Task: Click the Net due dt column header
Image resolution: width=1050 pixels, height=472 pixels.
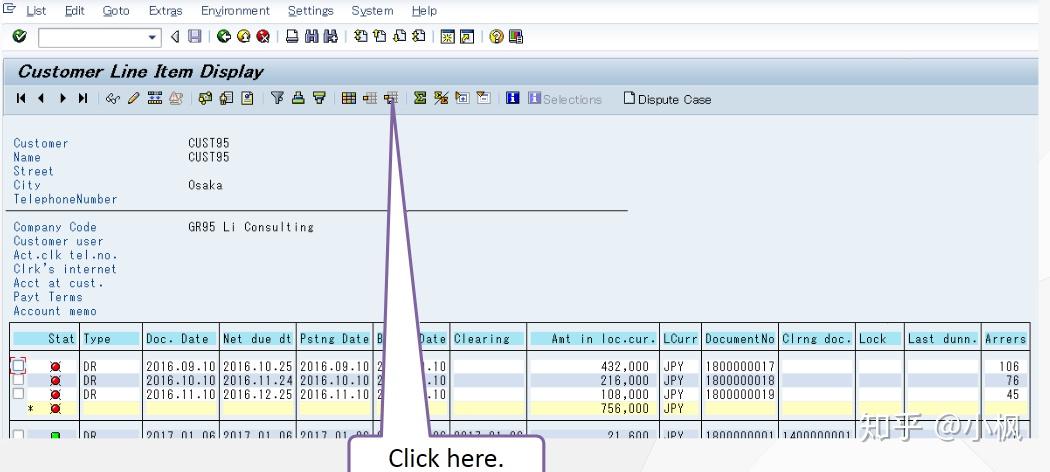Action: click(257, 339)
